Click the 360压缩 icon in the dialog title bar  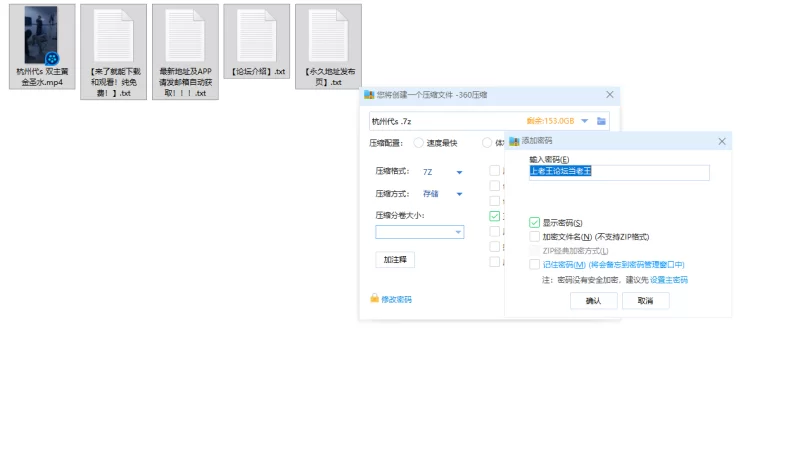click(x=369, y=95)
